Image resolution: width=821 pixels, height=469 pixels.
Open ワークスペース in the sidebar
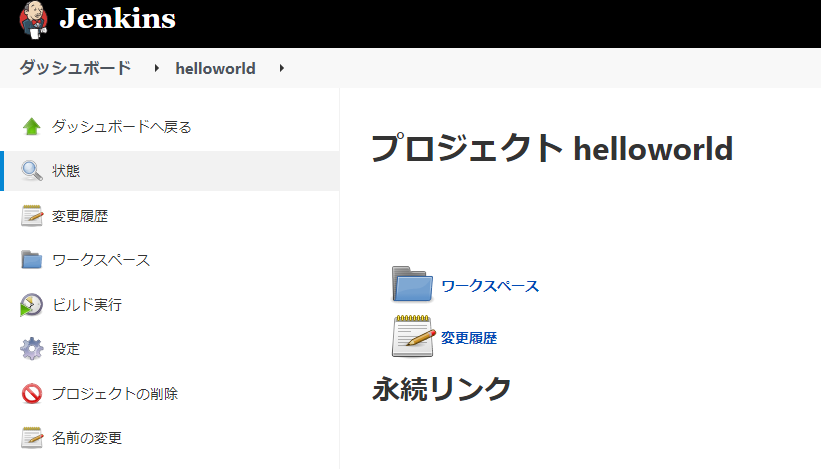pos(101,260)
